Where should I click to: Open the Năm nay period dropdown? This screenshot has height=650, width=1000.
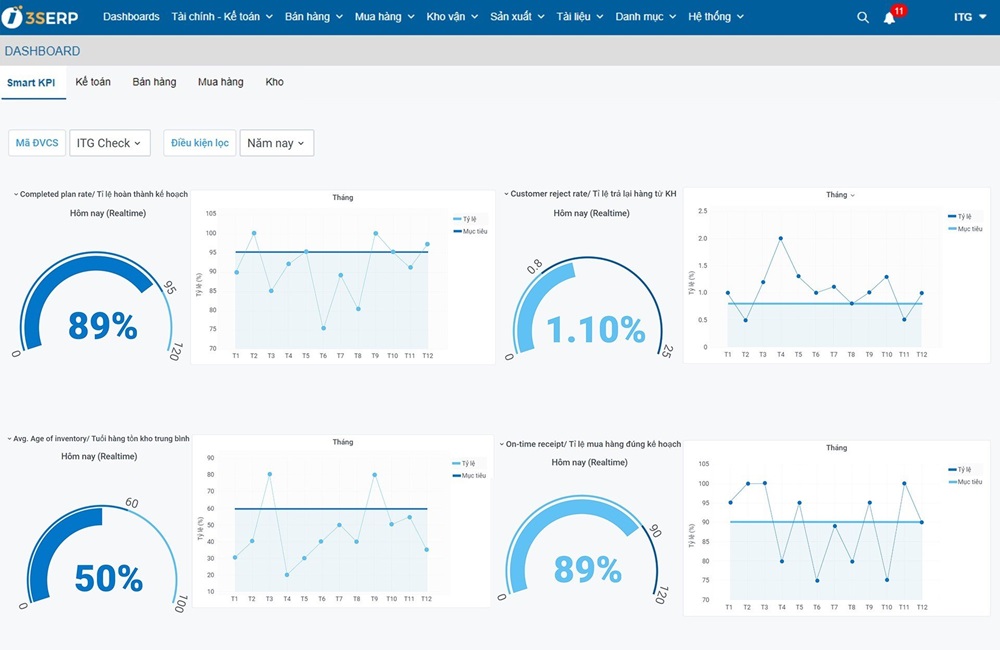tap(276, 142)
